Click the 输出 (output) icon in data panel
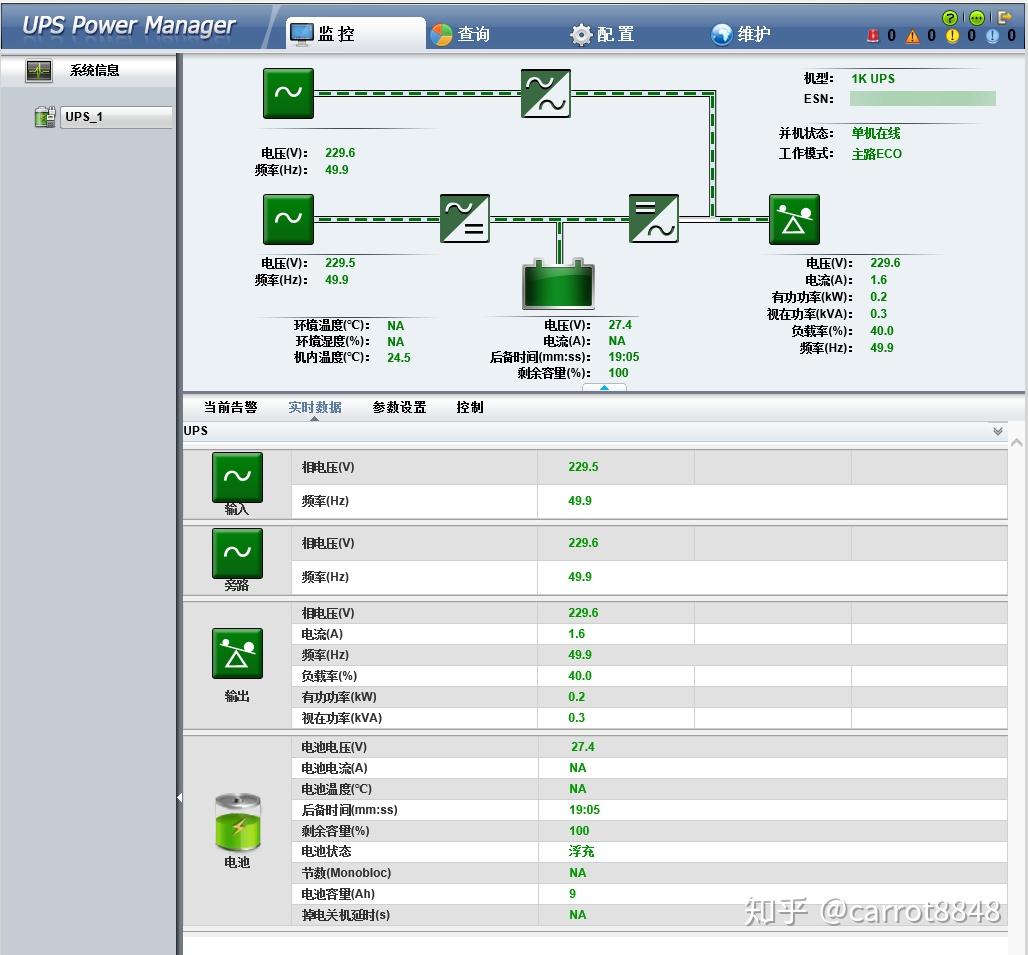This screenshot has width=1028, height=955. [236, 653]
